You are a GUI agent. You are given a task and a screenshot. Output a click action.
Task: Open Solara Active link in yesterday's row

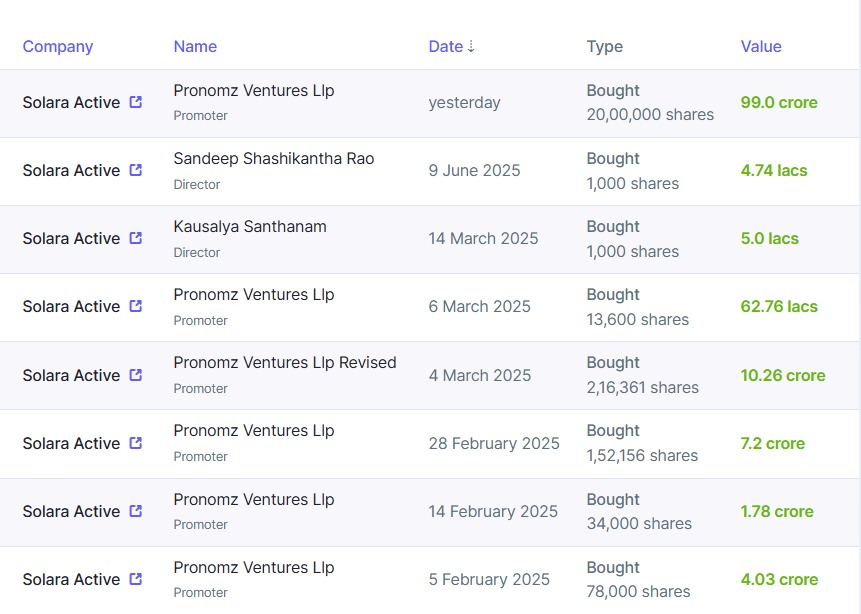click(71, 103)
